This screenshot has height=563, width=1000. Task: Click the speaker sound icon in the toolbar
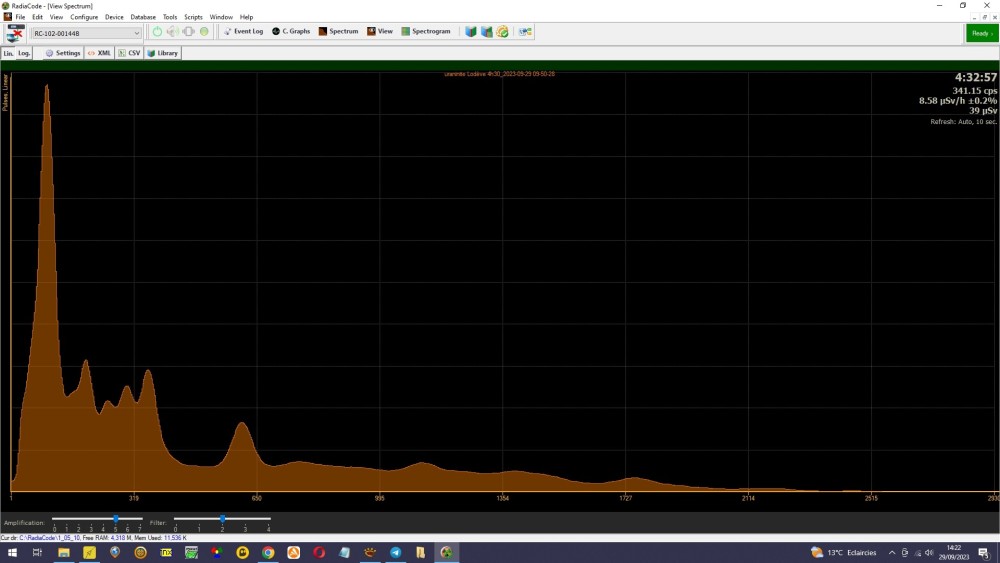point(172,32)
